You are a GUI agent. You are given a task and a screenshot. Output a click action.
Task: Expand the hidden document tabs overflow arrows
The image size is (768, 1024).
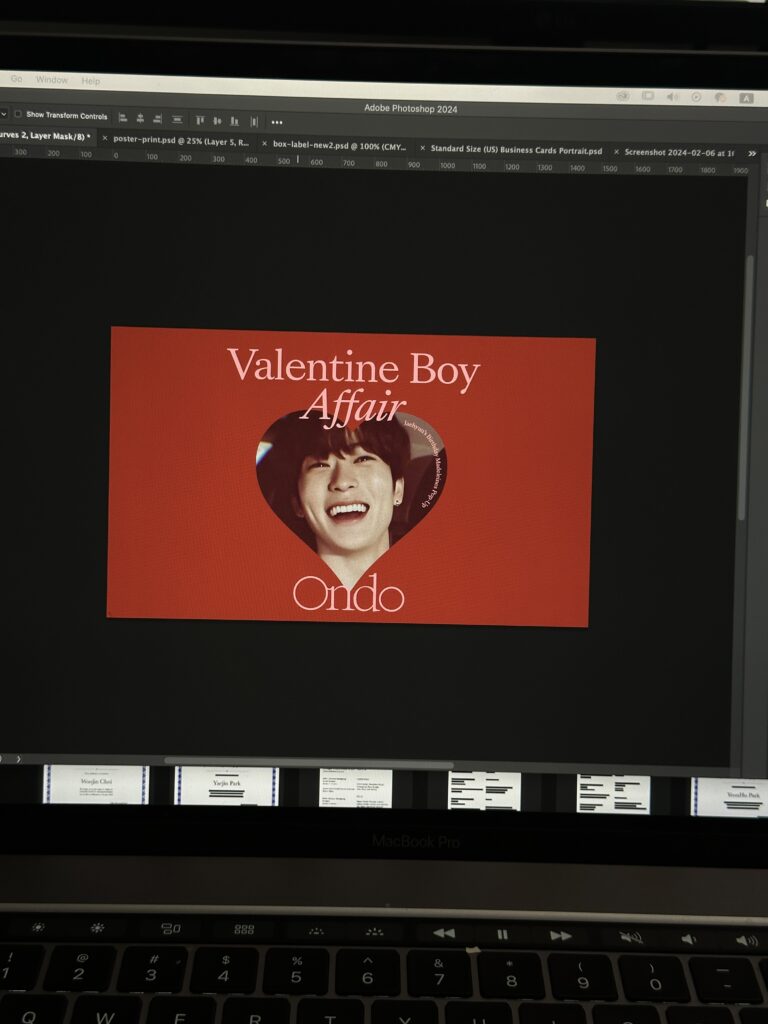(752, 154)
